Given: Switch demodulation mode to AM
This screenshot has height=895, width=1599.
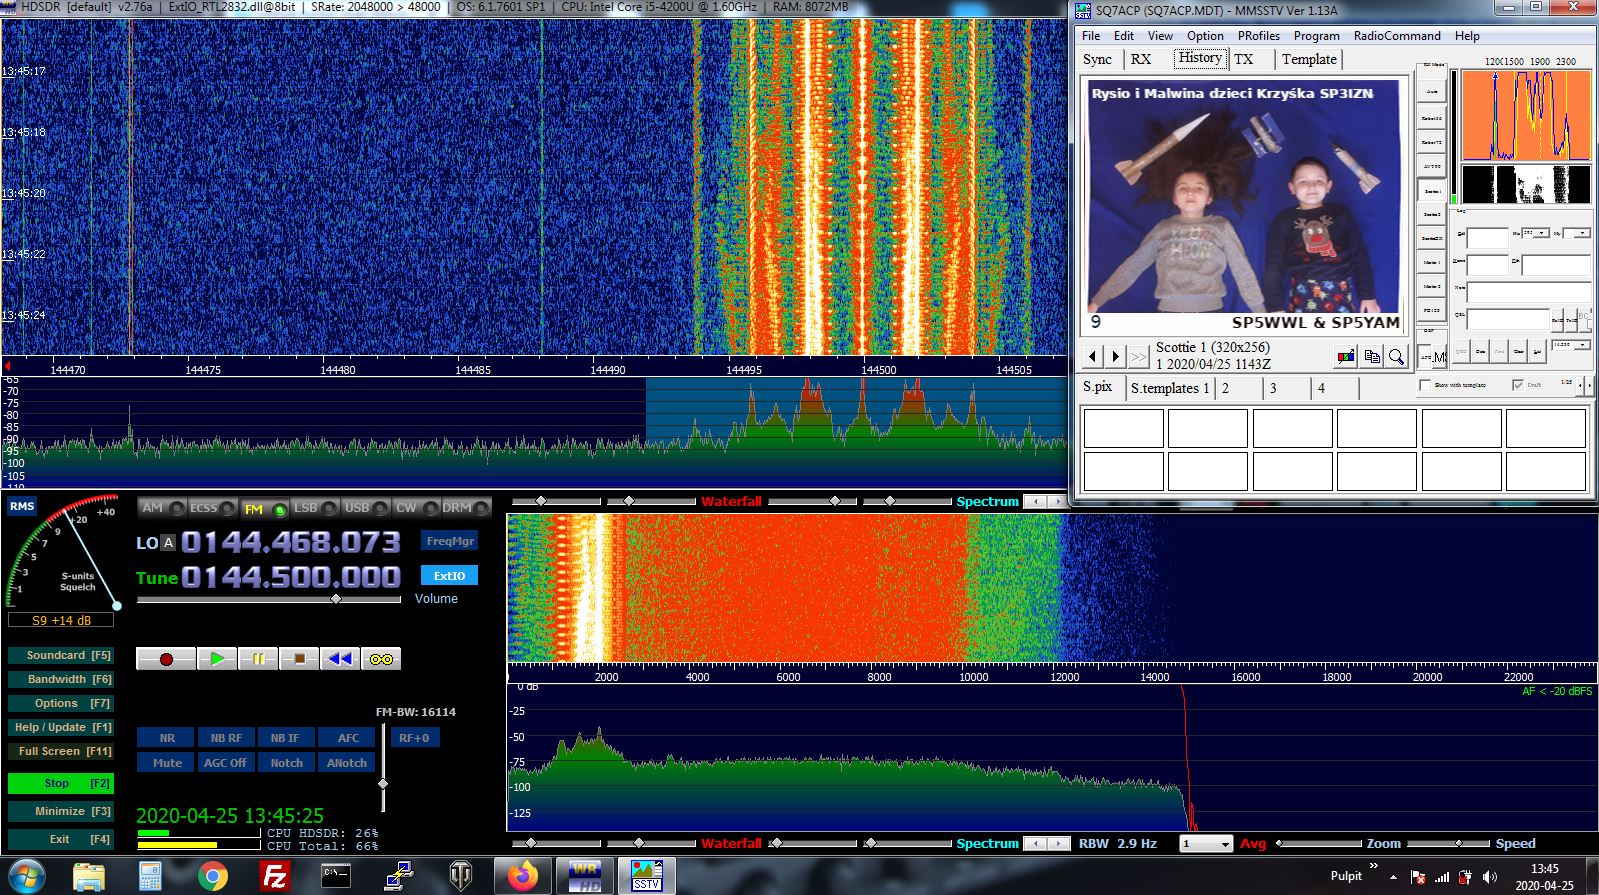Looking at the screenshot, I should [161, 508].
